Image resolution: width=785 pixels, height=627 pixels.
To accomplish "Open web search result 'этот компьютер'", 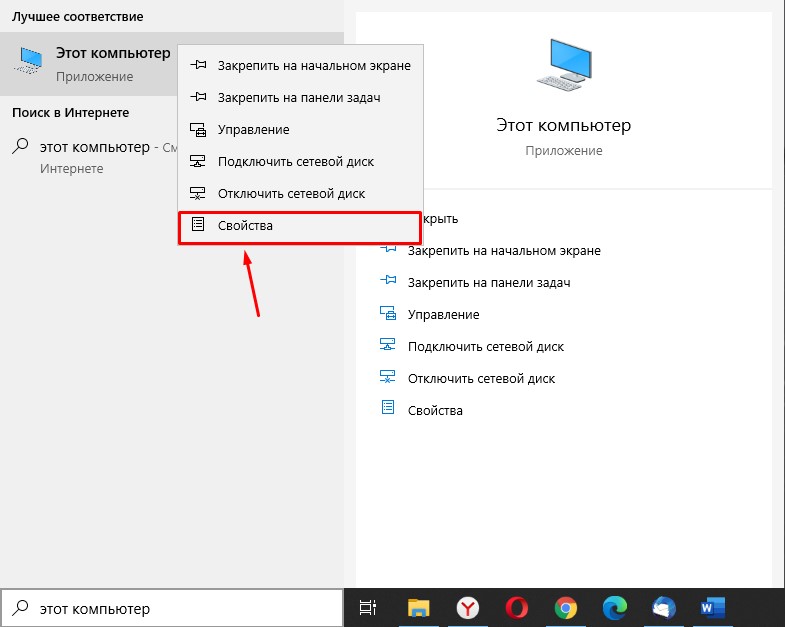I will [x=89, y=157].
